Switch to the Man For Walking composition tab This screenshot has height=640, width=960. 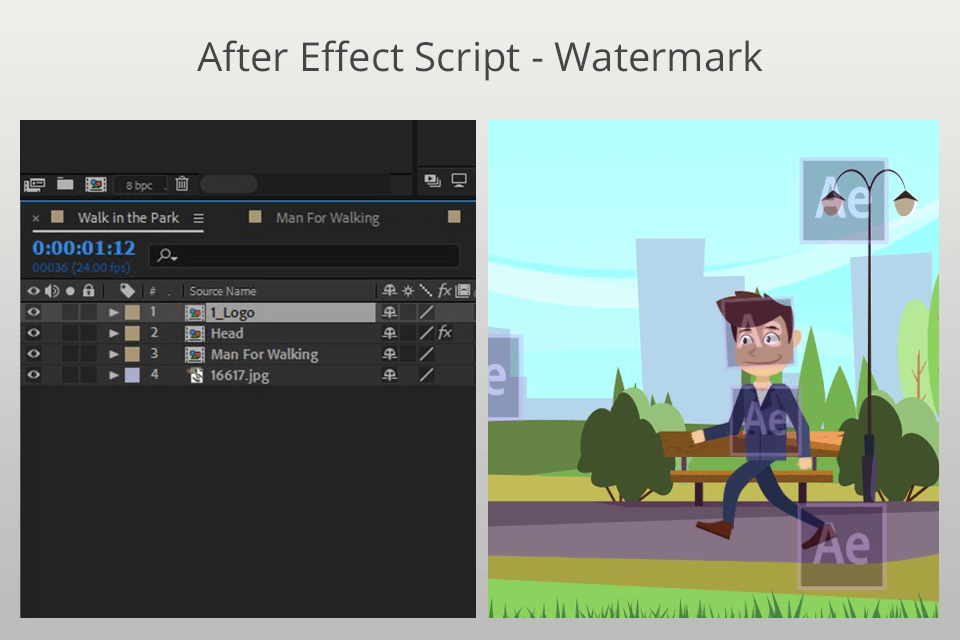pyautogui.click(x=327, y=218)
